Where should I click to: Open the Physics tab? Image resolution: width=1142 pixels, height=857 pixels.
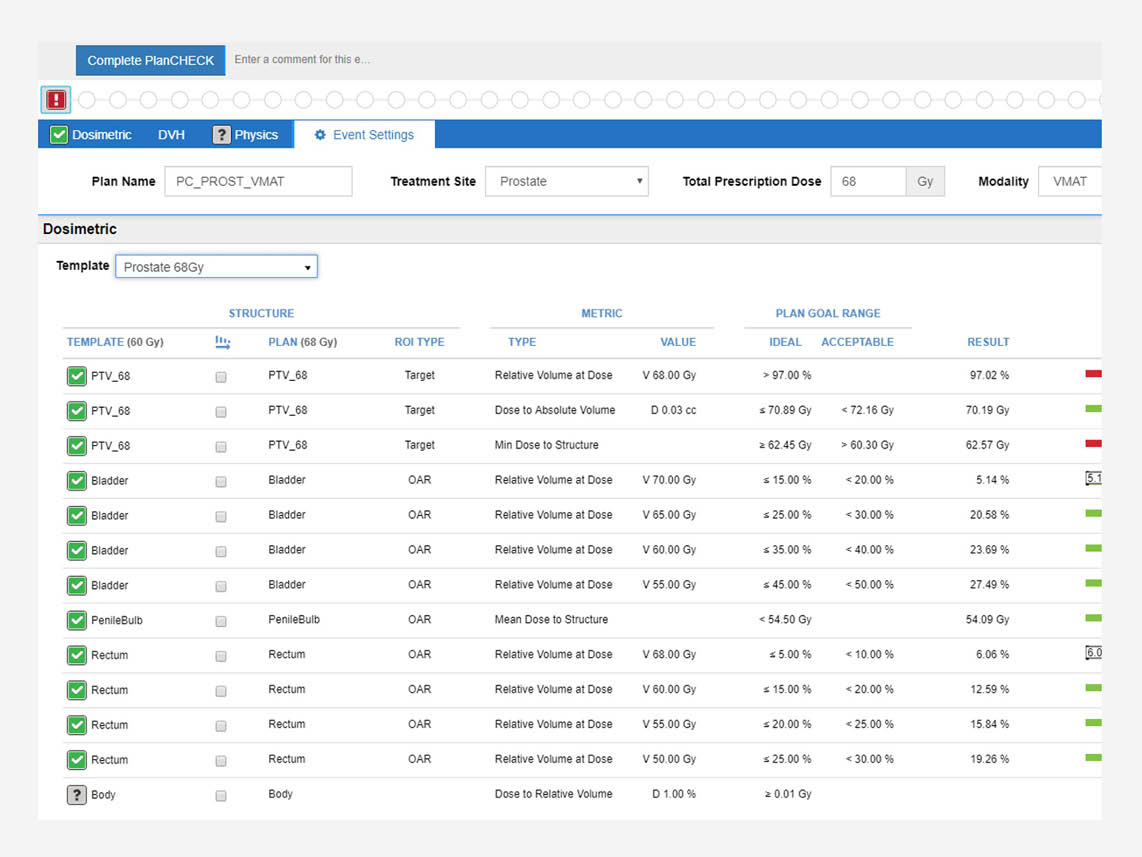coord(256,135)
